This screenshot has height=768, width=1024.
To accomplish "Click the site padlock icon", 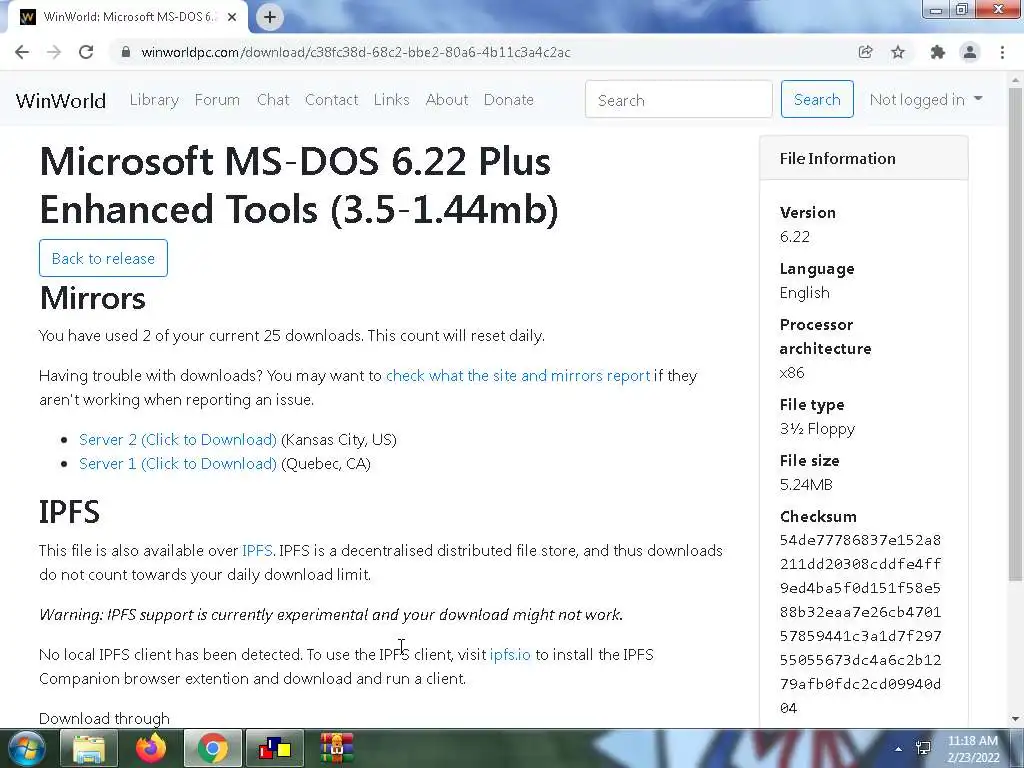I will [x=126, y=52].
